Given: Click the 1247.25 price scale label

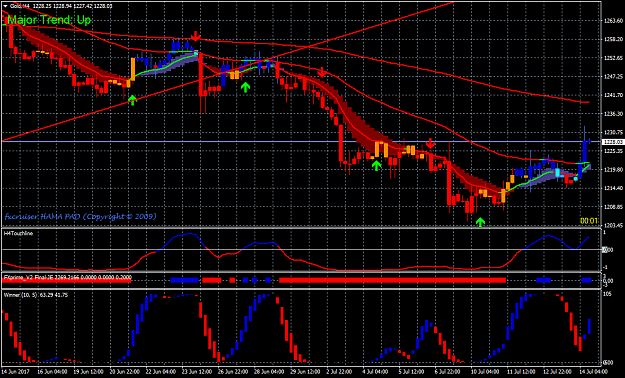Looking at the screenshot, I should pyautogui.click(x=613, y=77).
